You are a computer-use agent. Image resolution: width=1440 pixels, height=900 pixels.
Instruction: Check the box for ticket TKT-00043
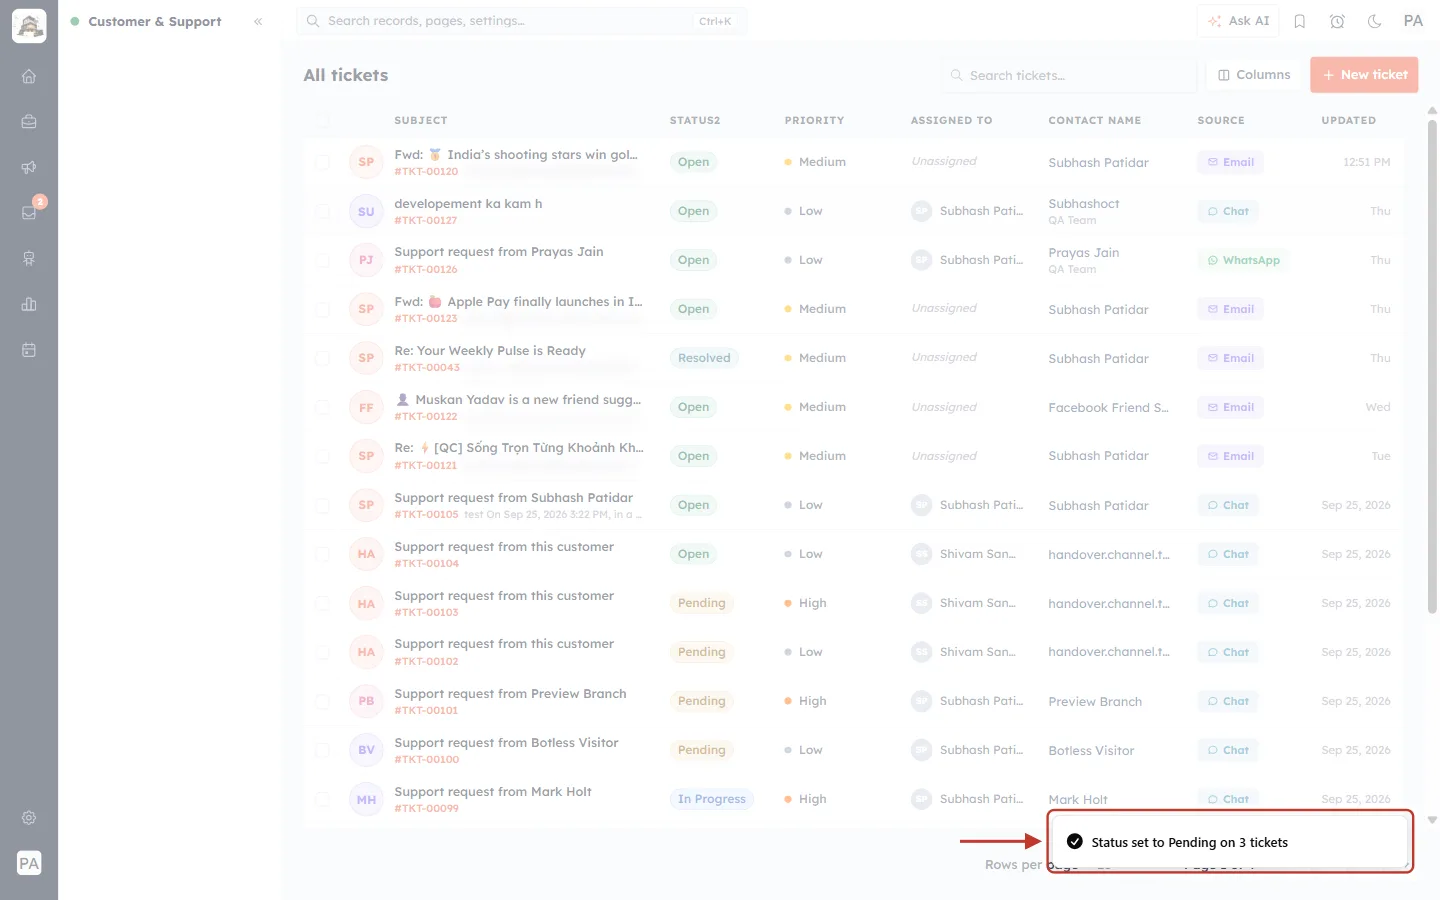tap(322, 358)
